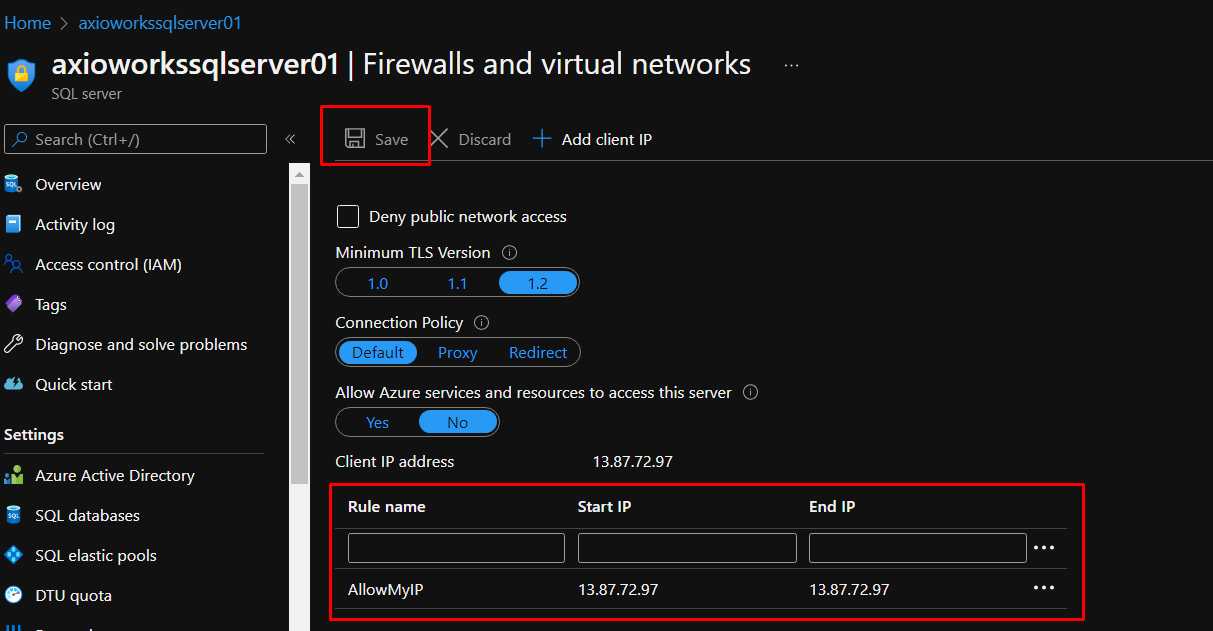The width and height of the screenshot is (1213, 631).
Task: Set Connection Policy to Proxy
Action: coord(458,353)
